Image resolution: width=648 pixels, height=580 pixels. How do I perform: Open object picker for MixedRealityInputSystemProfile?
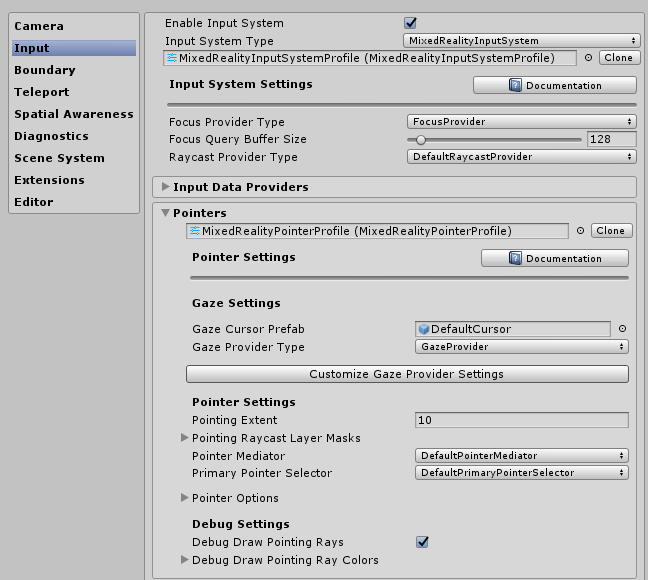[588, 58]
